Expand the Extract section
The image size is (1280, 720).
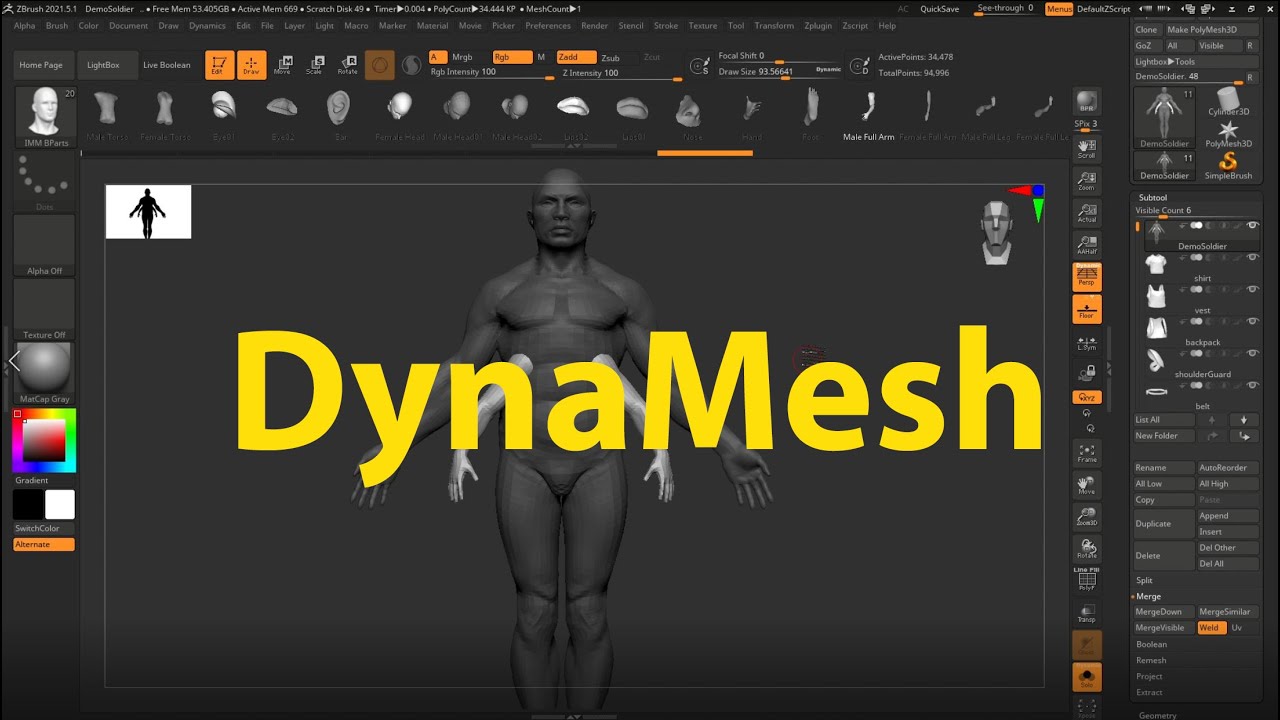[1149, 692]
